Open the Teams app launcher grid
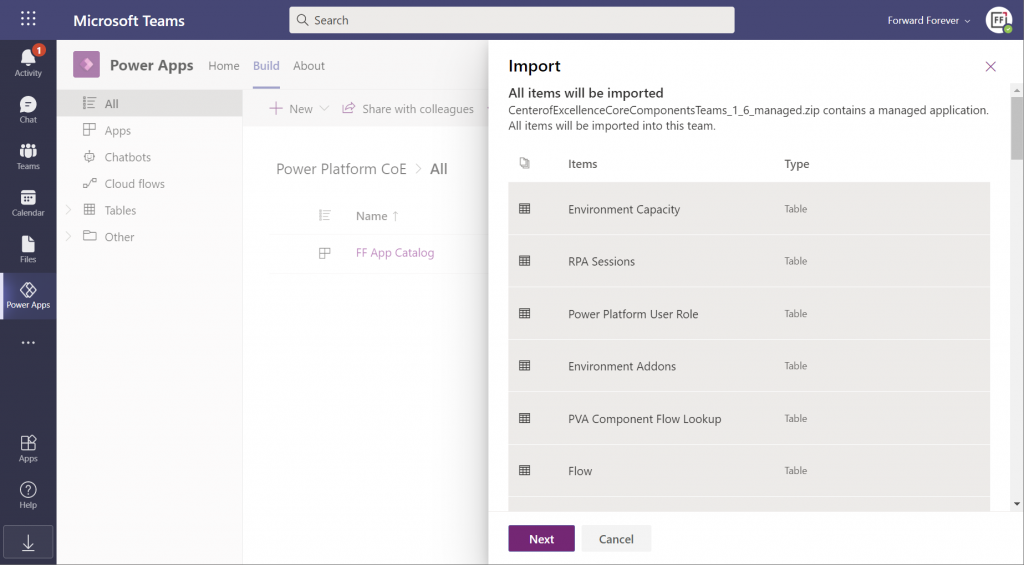Image resolution: width=1024 pixels, height=565 pixels. pyautogui.click(x=28, y=18)
